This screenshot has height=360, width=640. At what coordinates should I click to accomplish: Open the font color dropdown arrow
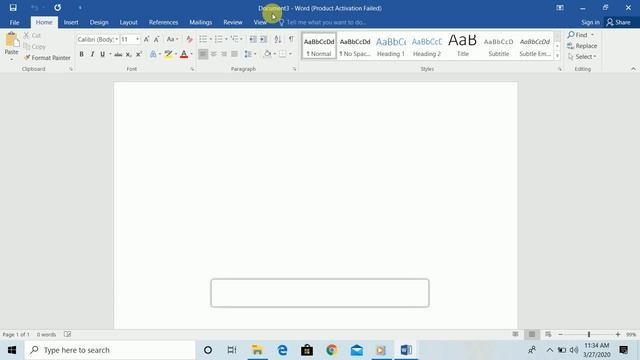tap(191, 54)
